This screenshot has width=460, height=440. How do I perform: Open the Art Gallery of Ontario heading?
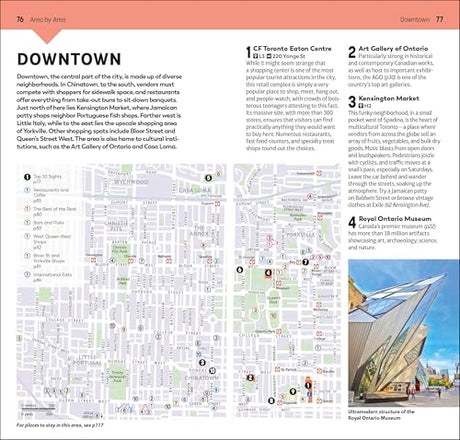pos(393,49)
